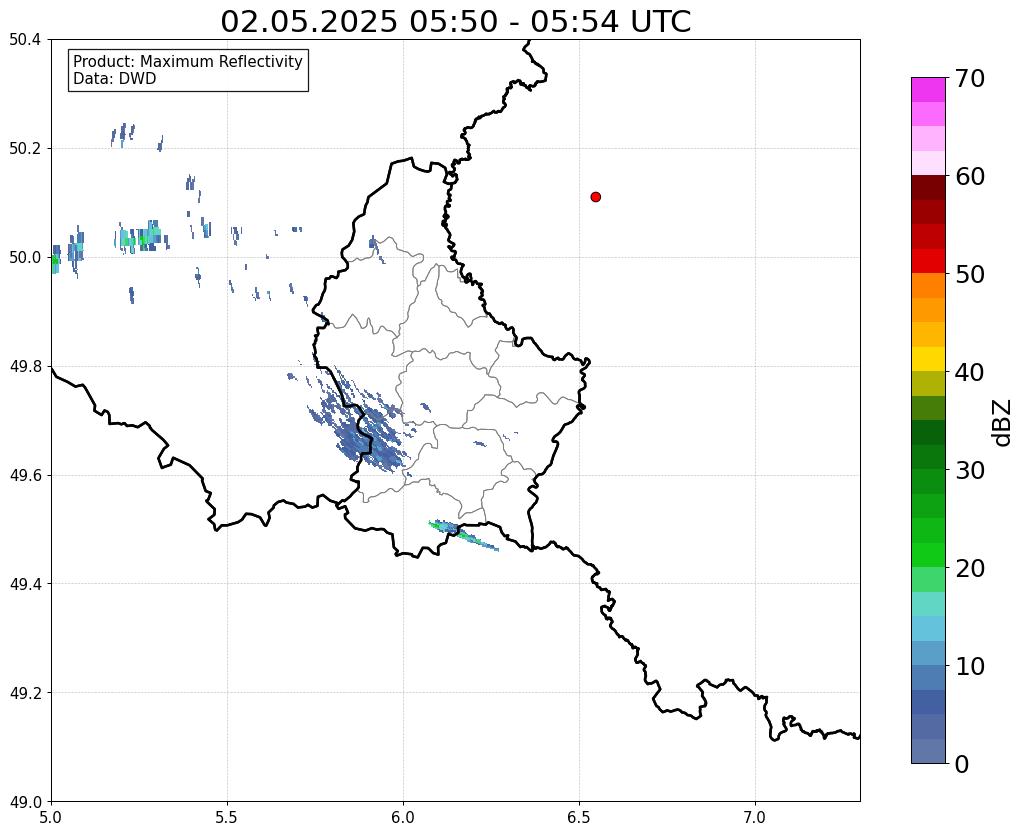Click the dark green swatch just above 30 dBZ

pyautogui.click(x=928, y=457)
